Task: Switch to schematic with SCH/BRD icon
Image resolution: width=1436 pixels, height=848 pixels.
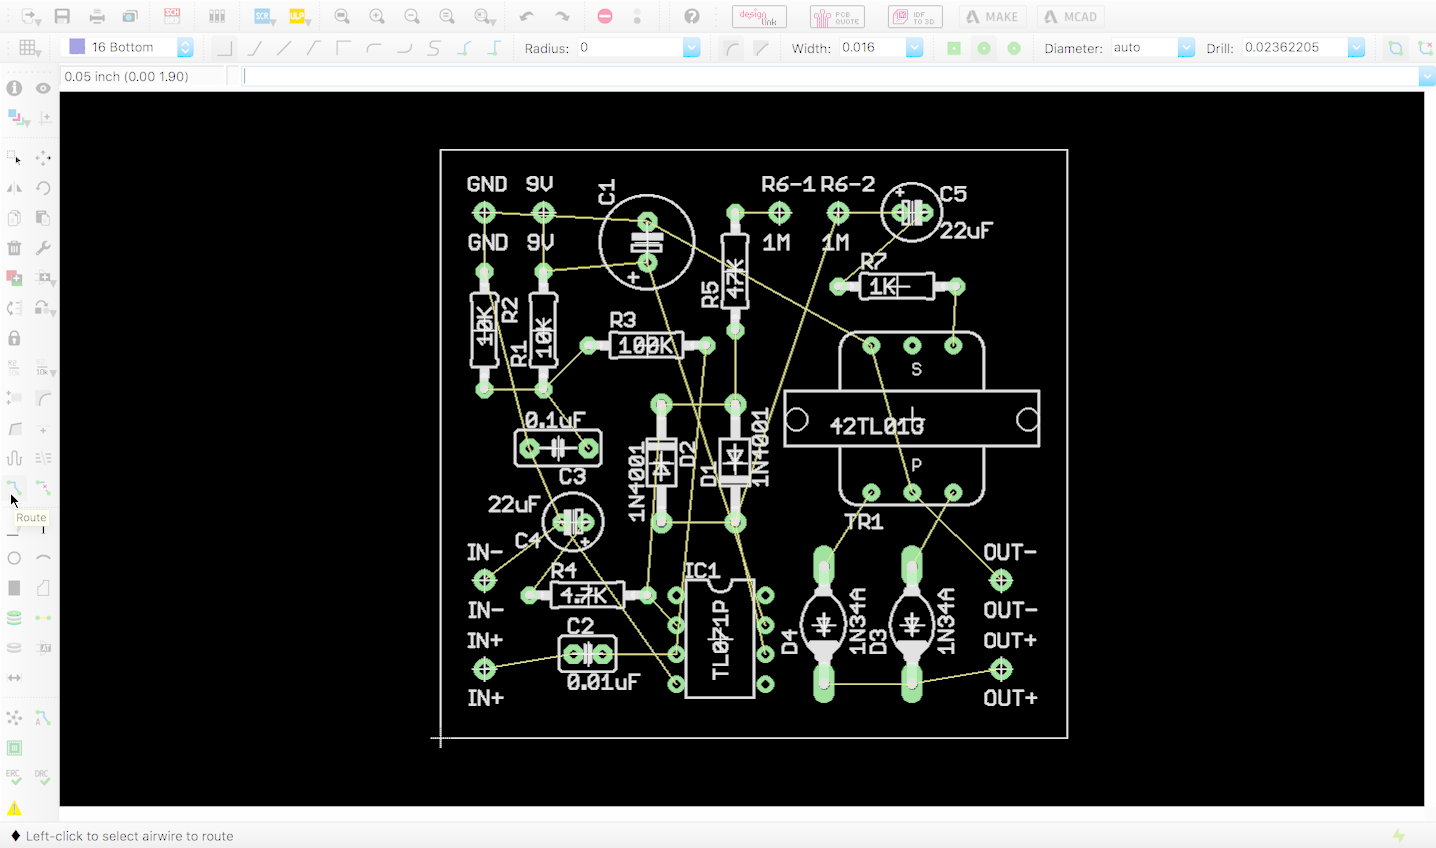Action: (x=172, y=16)
